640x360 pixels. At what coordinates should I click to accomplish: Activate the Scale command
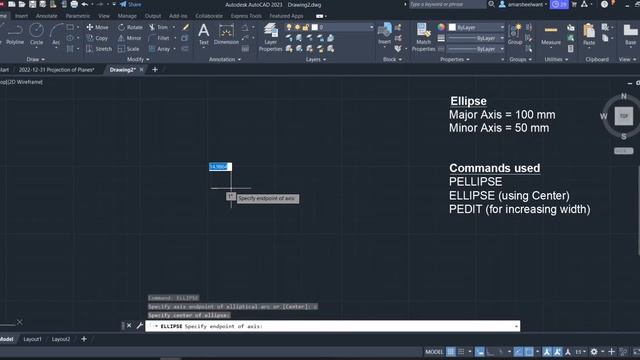[129, 49]
